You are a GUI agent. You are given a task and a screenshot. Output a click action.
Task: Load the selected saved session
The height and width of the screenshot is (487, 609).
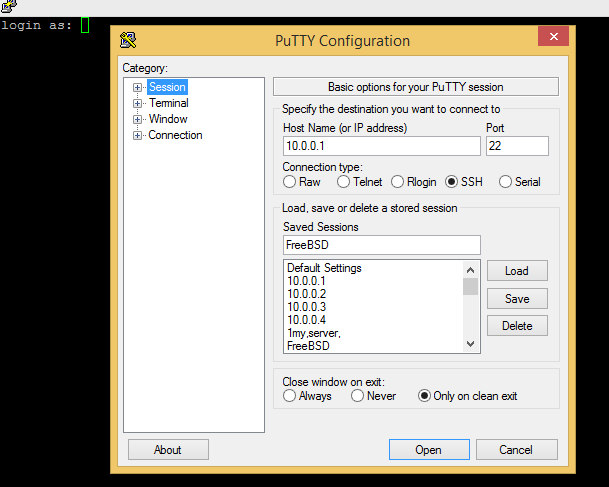(517, 271)
